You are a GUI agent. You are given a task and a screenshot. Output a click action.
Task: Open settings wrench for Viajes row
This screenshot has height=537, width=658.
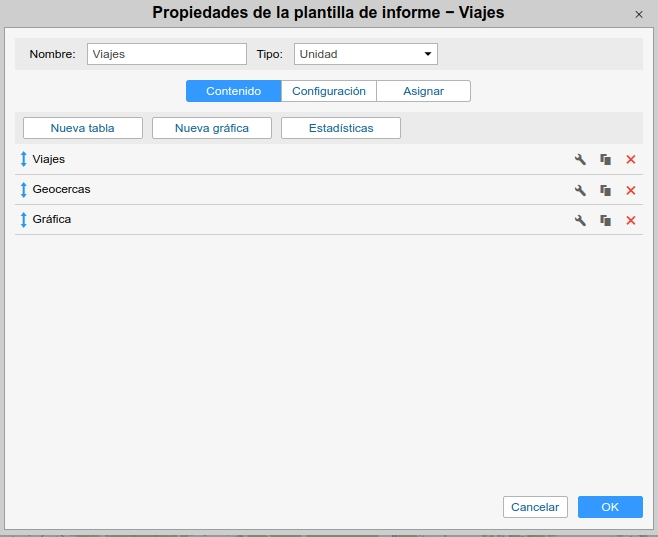[x=580, y=159]
